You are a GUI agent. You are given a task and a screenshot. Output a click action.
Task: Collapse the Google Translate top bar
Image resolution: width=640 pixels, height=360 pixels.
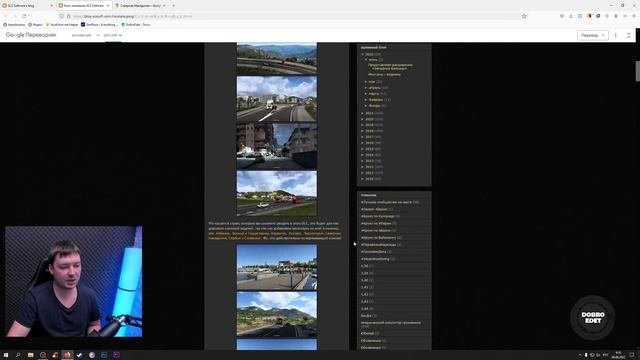click(x=629, y=36)
